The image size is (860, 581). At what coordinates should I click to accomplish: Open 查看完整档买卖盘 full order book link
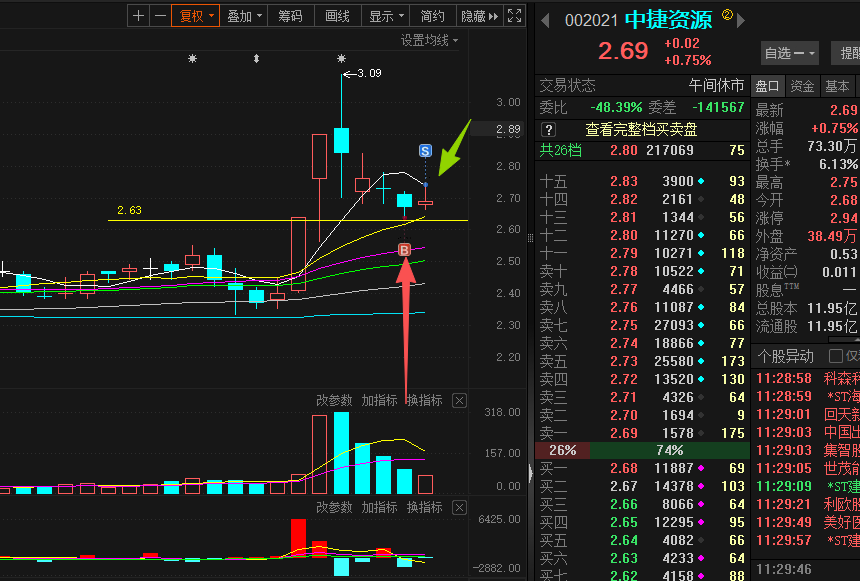641,129
